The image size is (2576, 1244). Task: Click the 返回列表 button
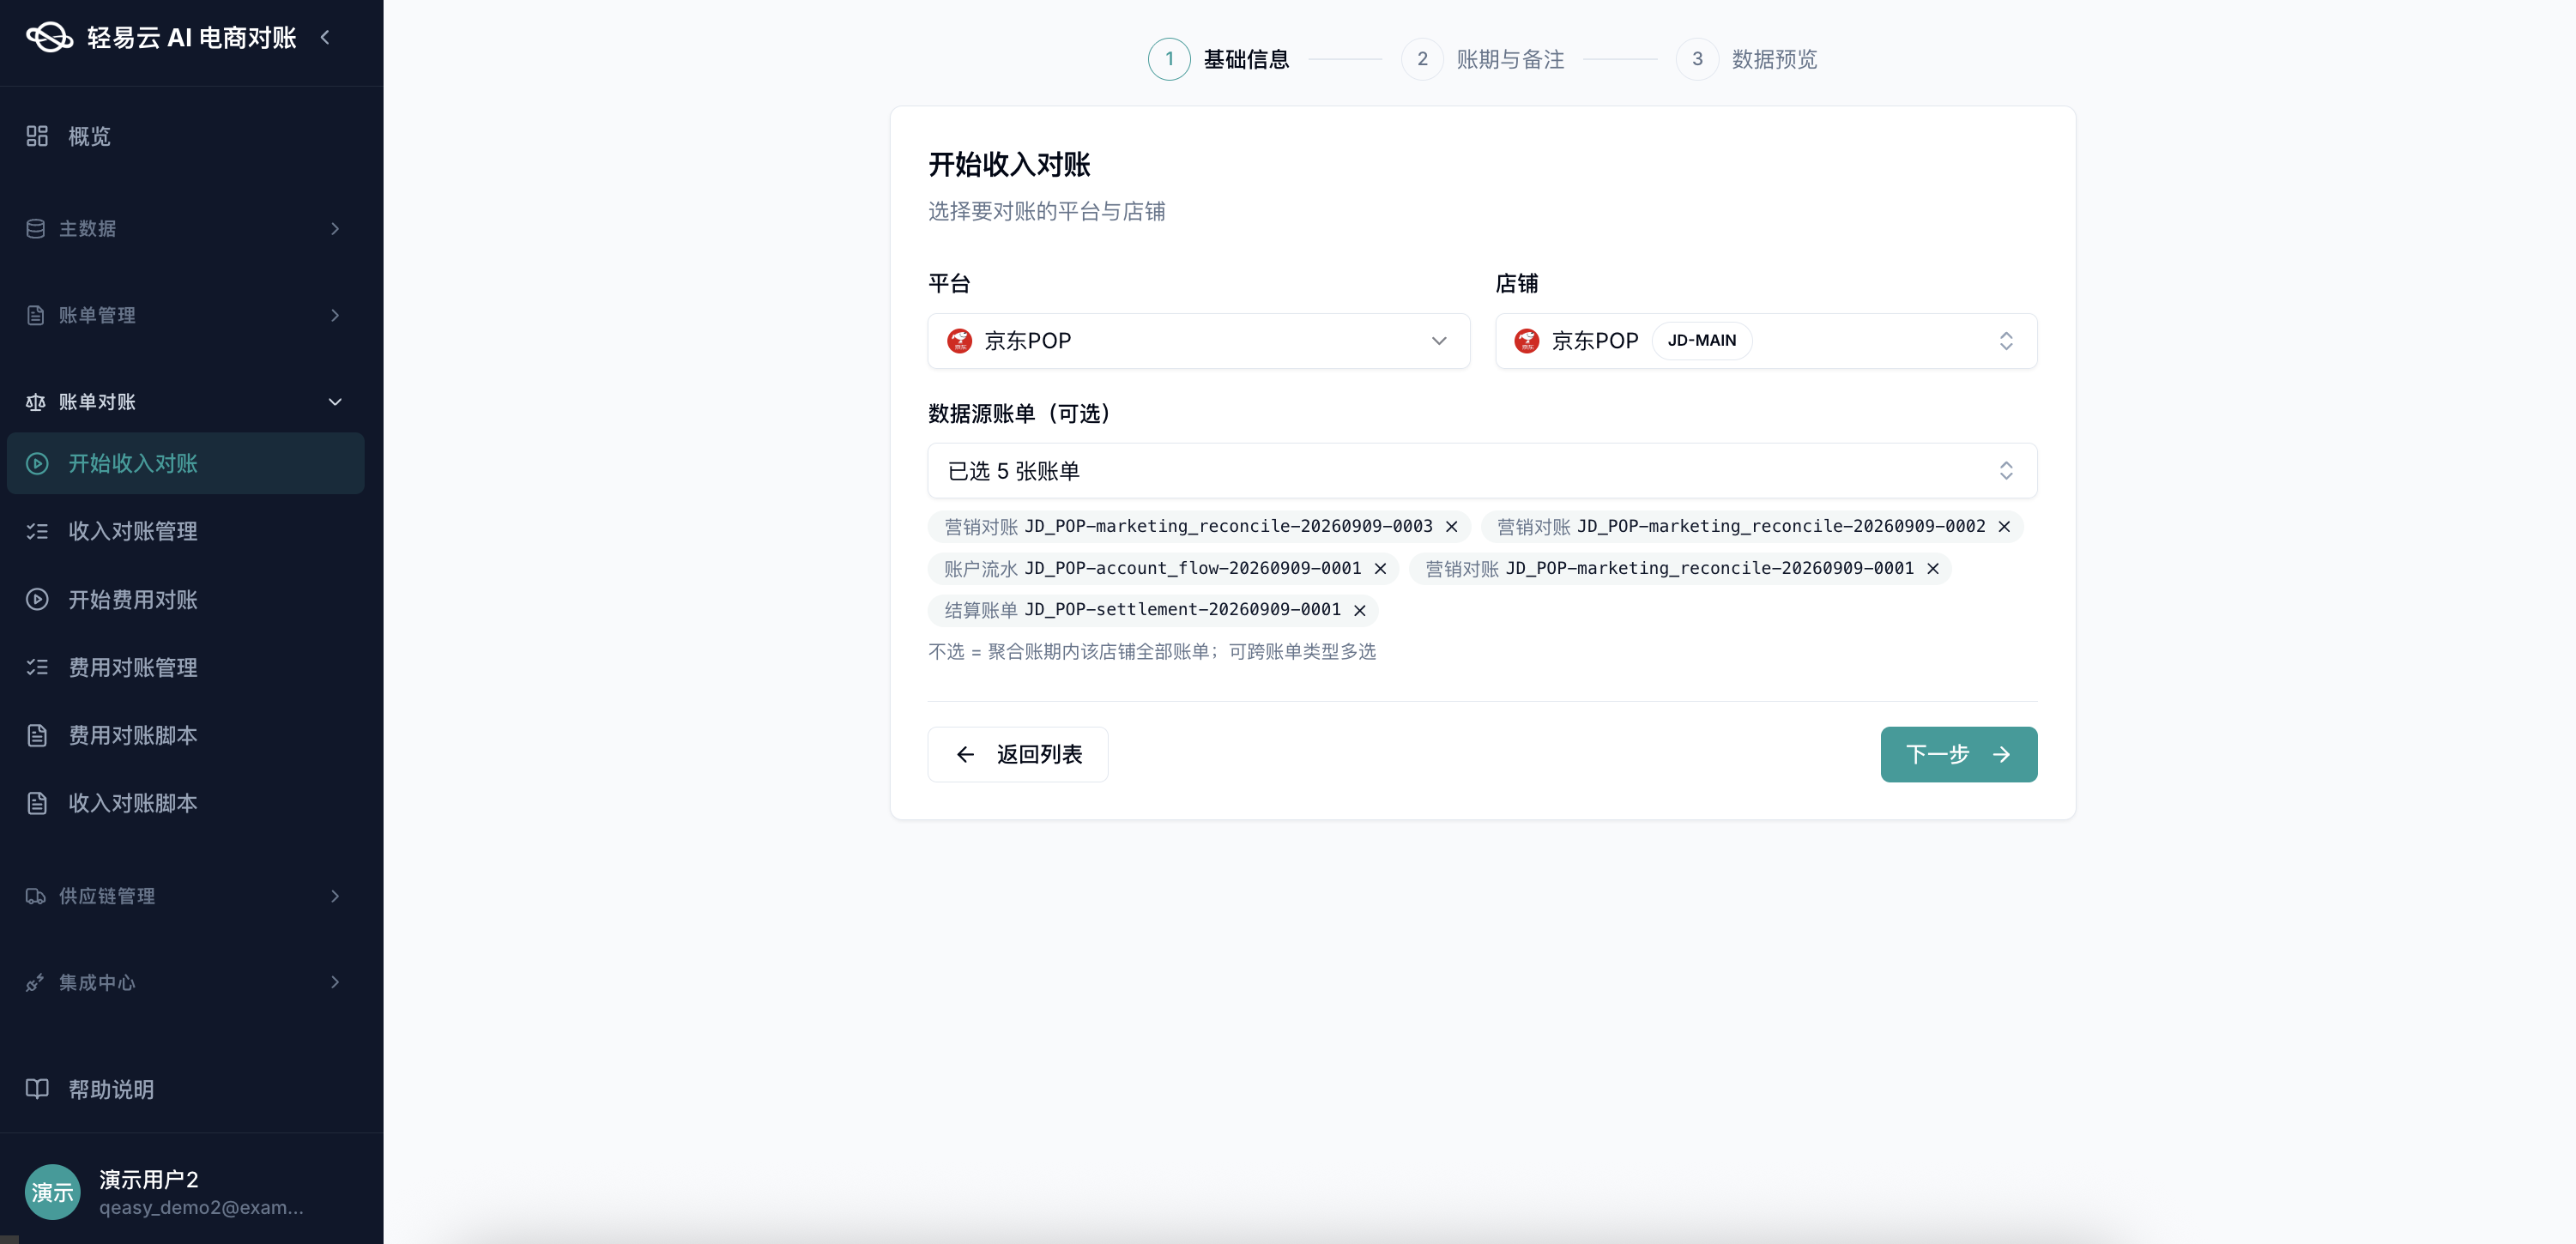(x=1017, y=754)
